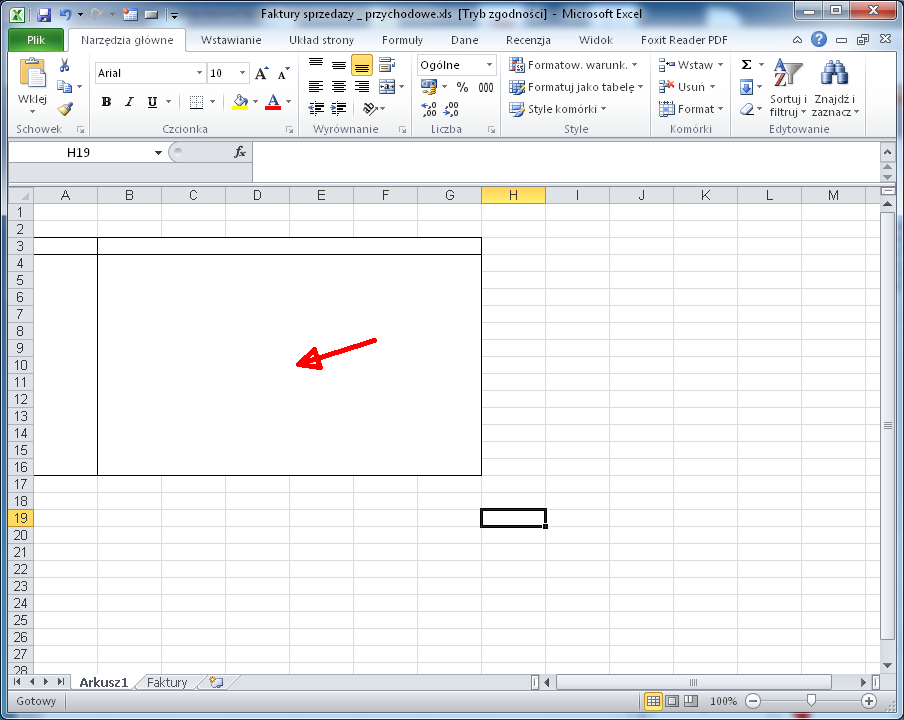This screenshot has height=720, width=904.
Task: Switch to the Wstawianie ribbon tab
Action: (231, 40)
